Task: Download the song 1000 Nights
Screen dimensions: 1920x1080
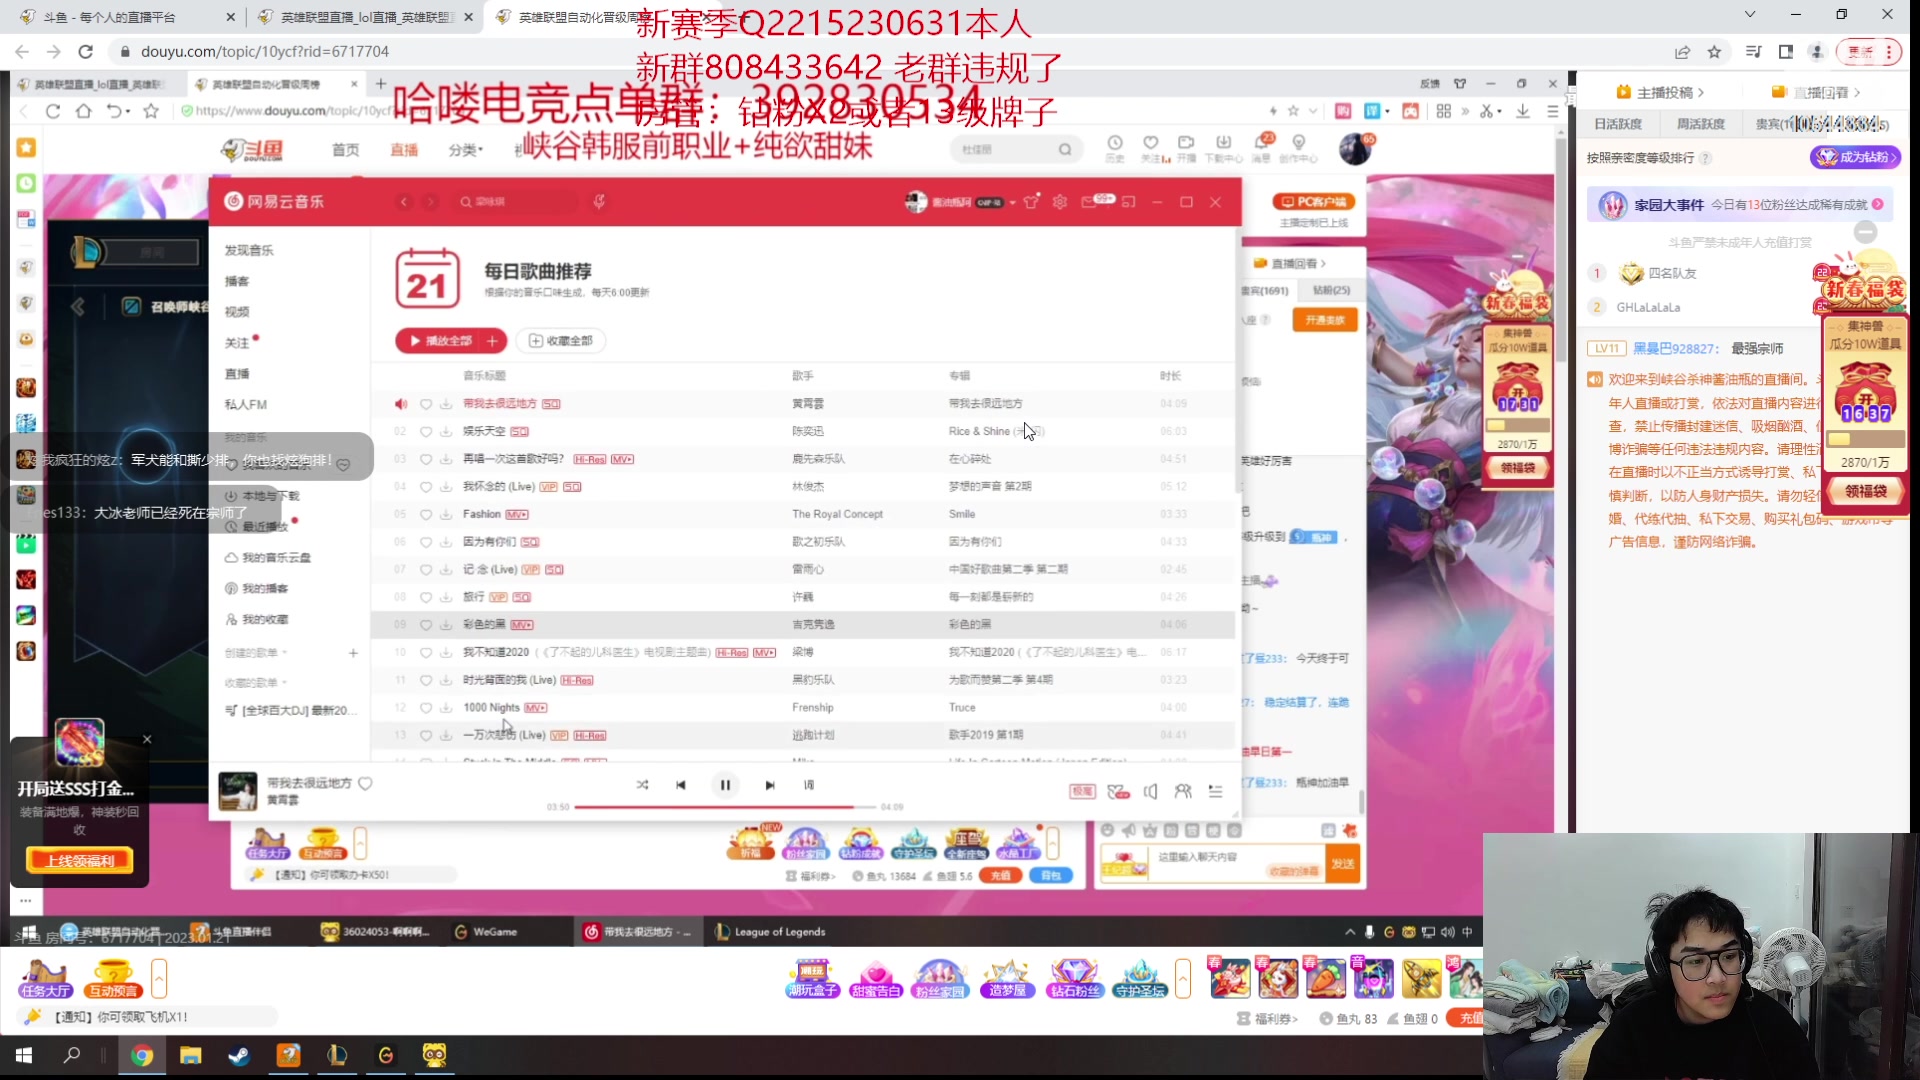Action: (446, 707)
